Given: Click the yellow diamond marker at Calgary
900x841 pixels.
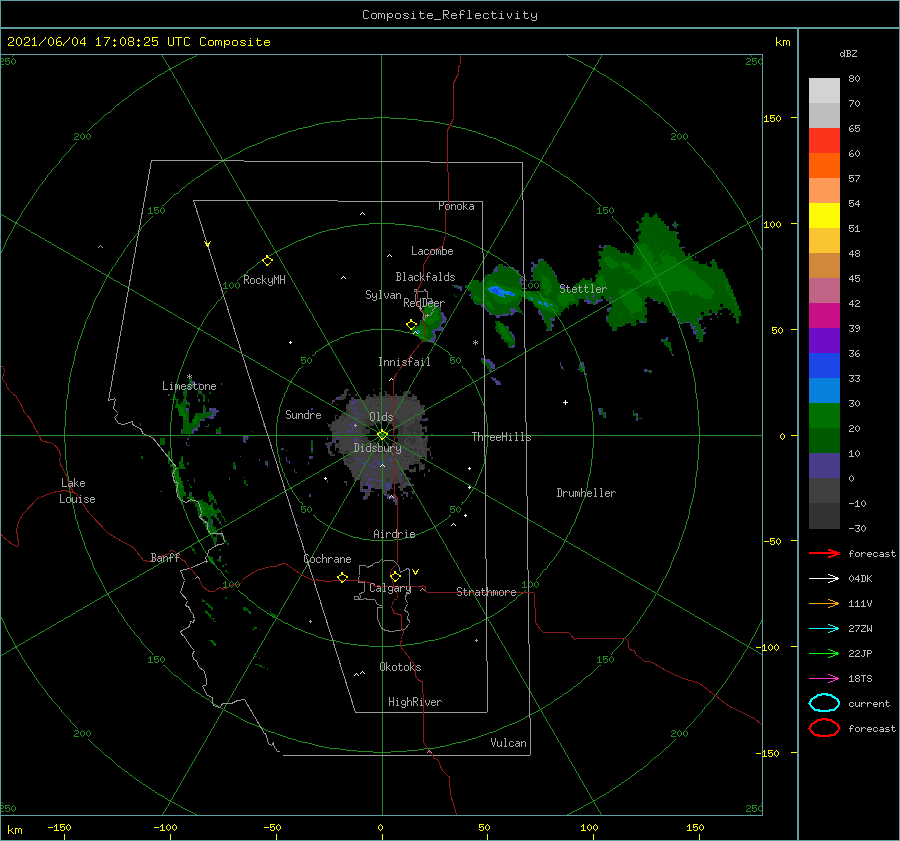Looking at the screenshot, I should point(395,576).
